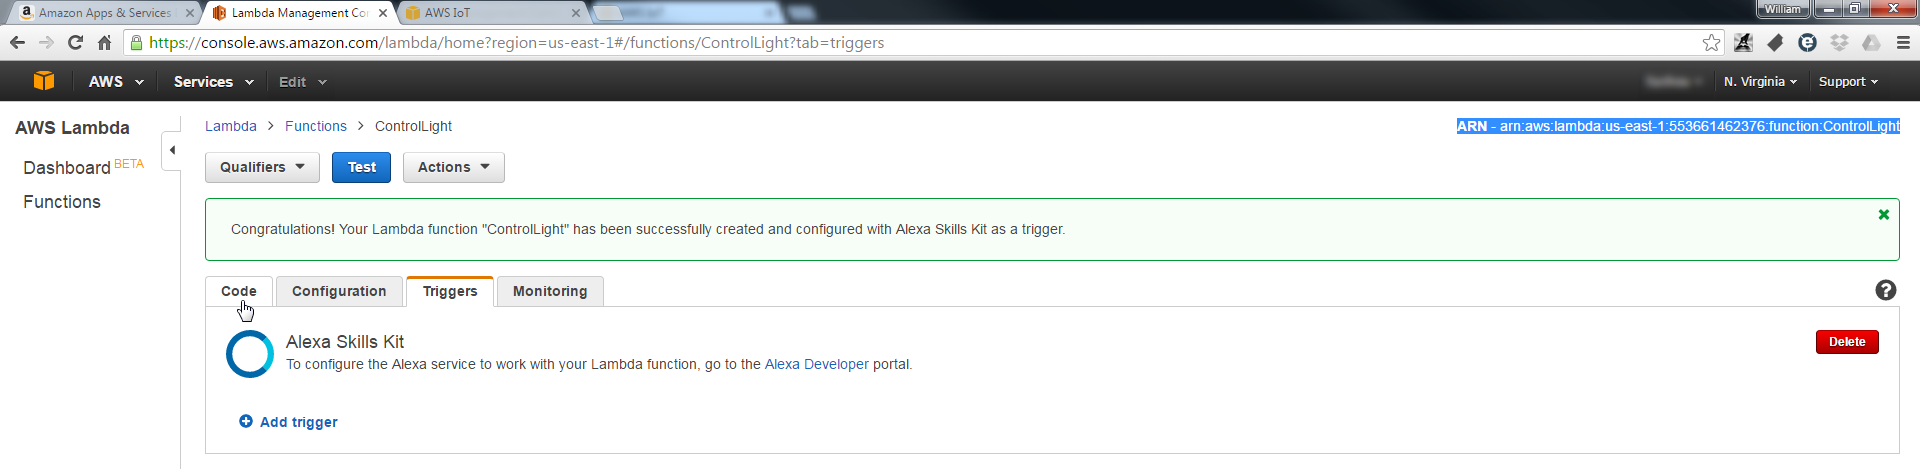Open the Monitoring tab
This screenshot has width=1920, height=469.
tap(550, 291)
